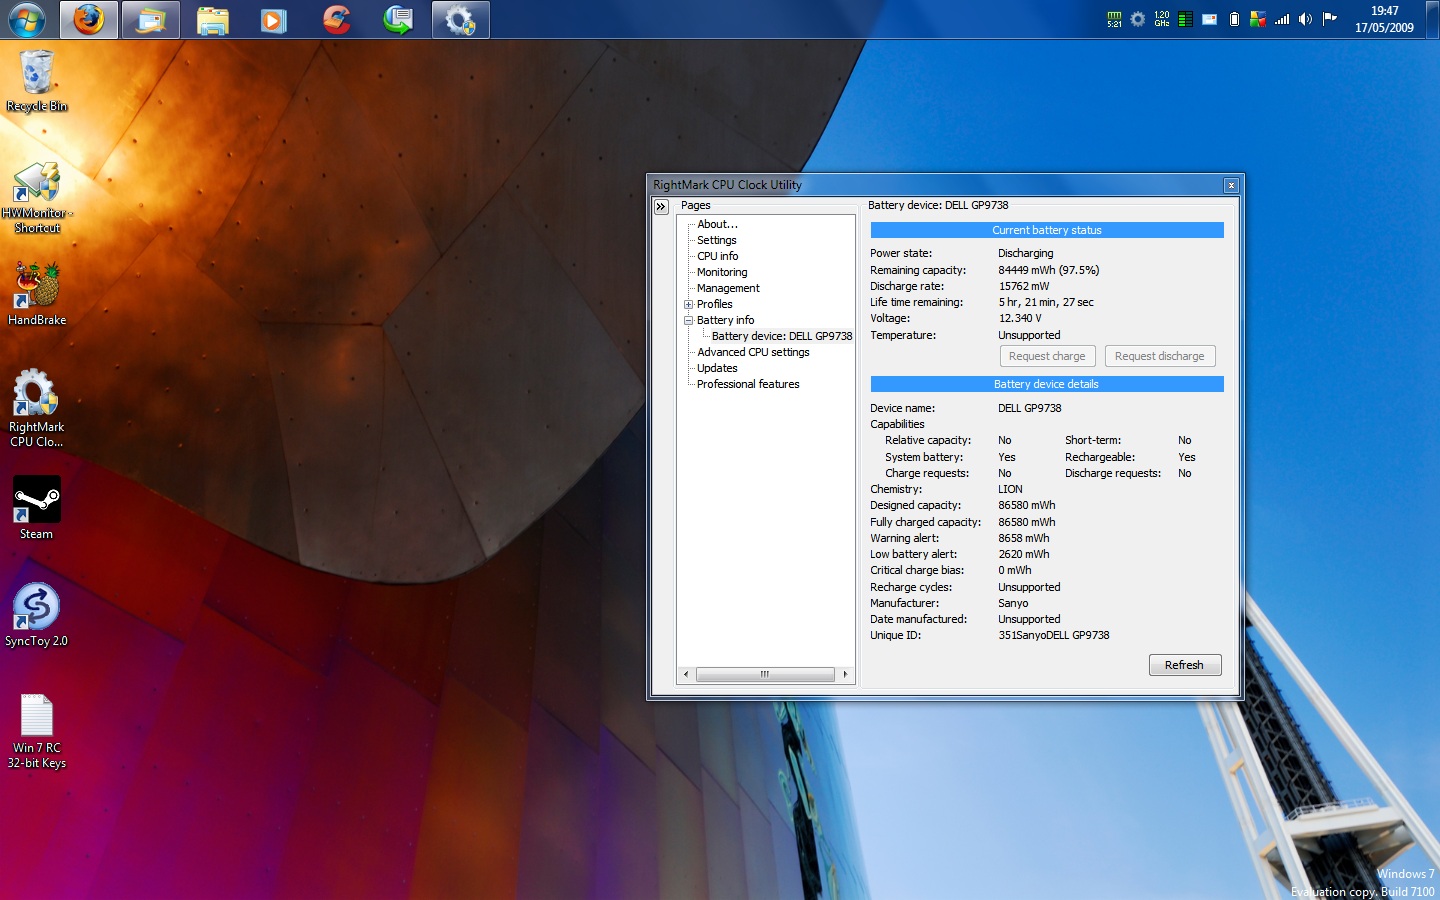Switch to Firefox on the taskbar
The image size is (1440, 900).
click(89, 19)
